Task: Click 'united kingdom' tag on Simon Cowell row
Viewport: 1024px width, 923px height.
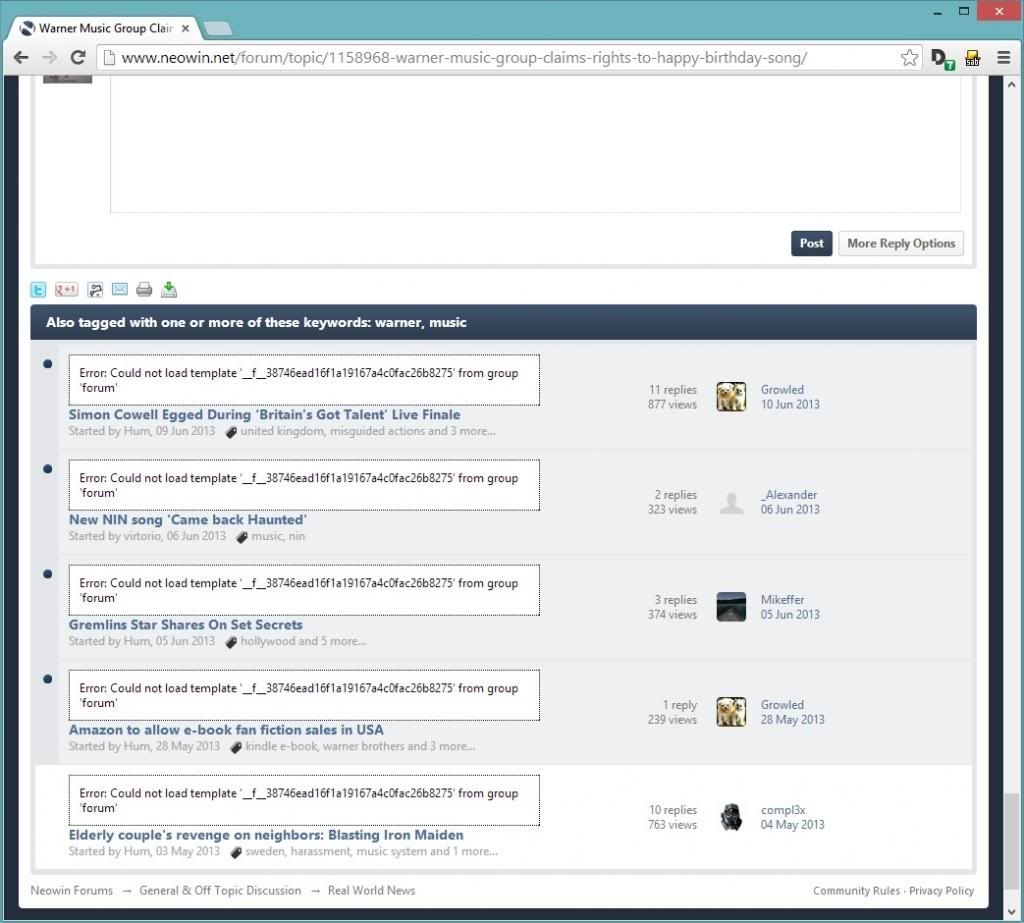Action: 282,431
